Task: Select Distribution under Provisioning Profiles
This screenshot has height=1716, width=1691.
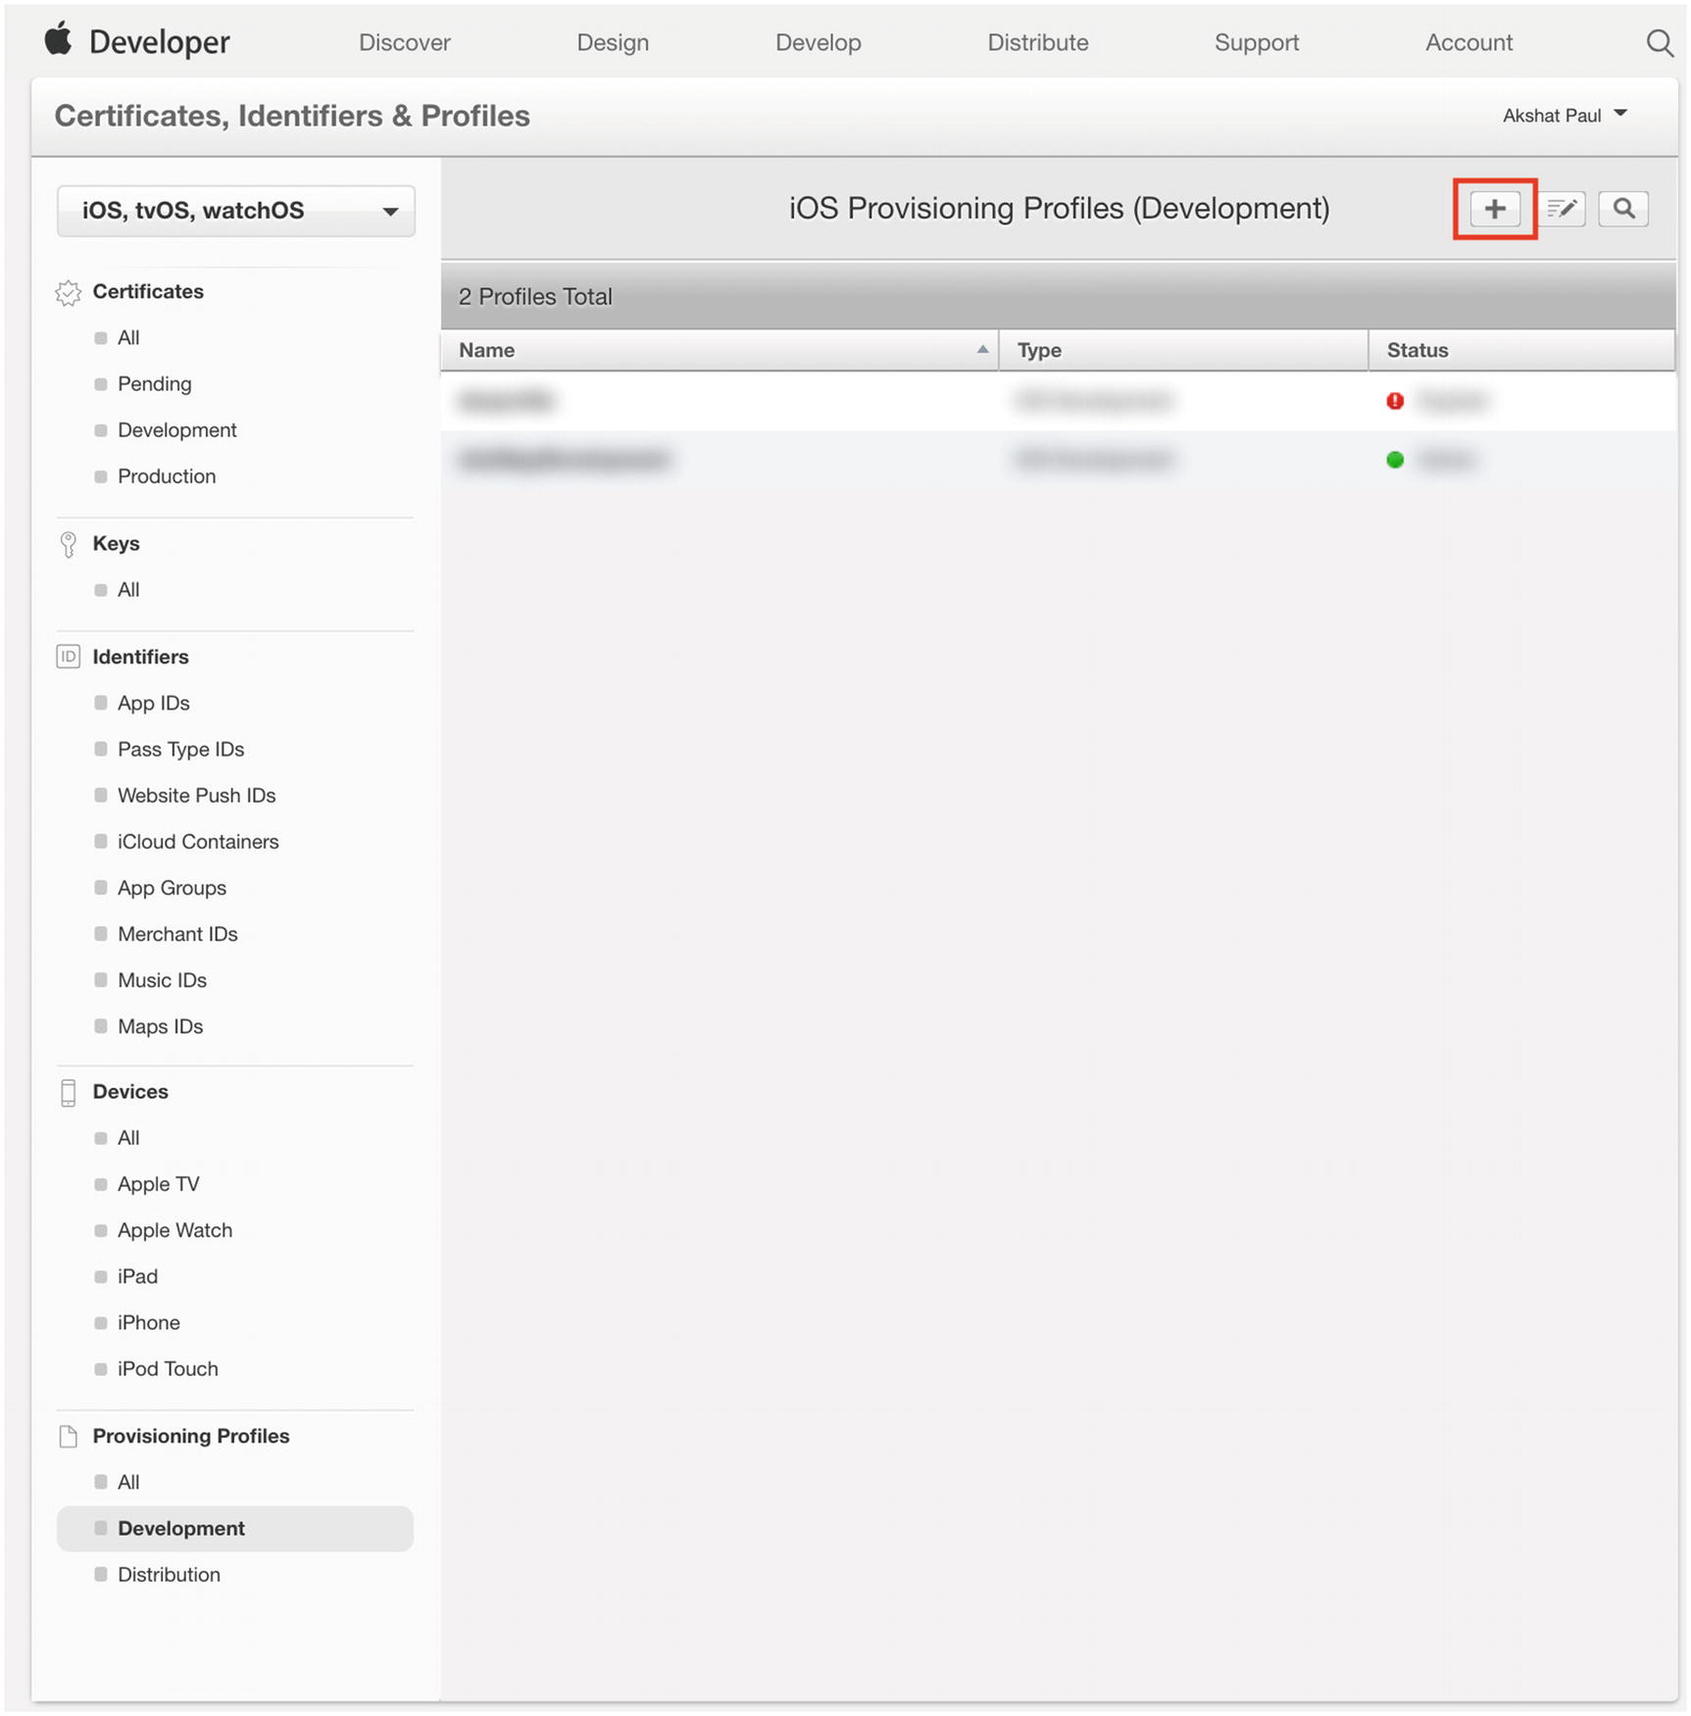Action: 169,1575
